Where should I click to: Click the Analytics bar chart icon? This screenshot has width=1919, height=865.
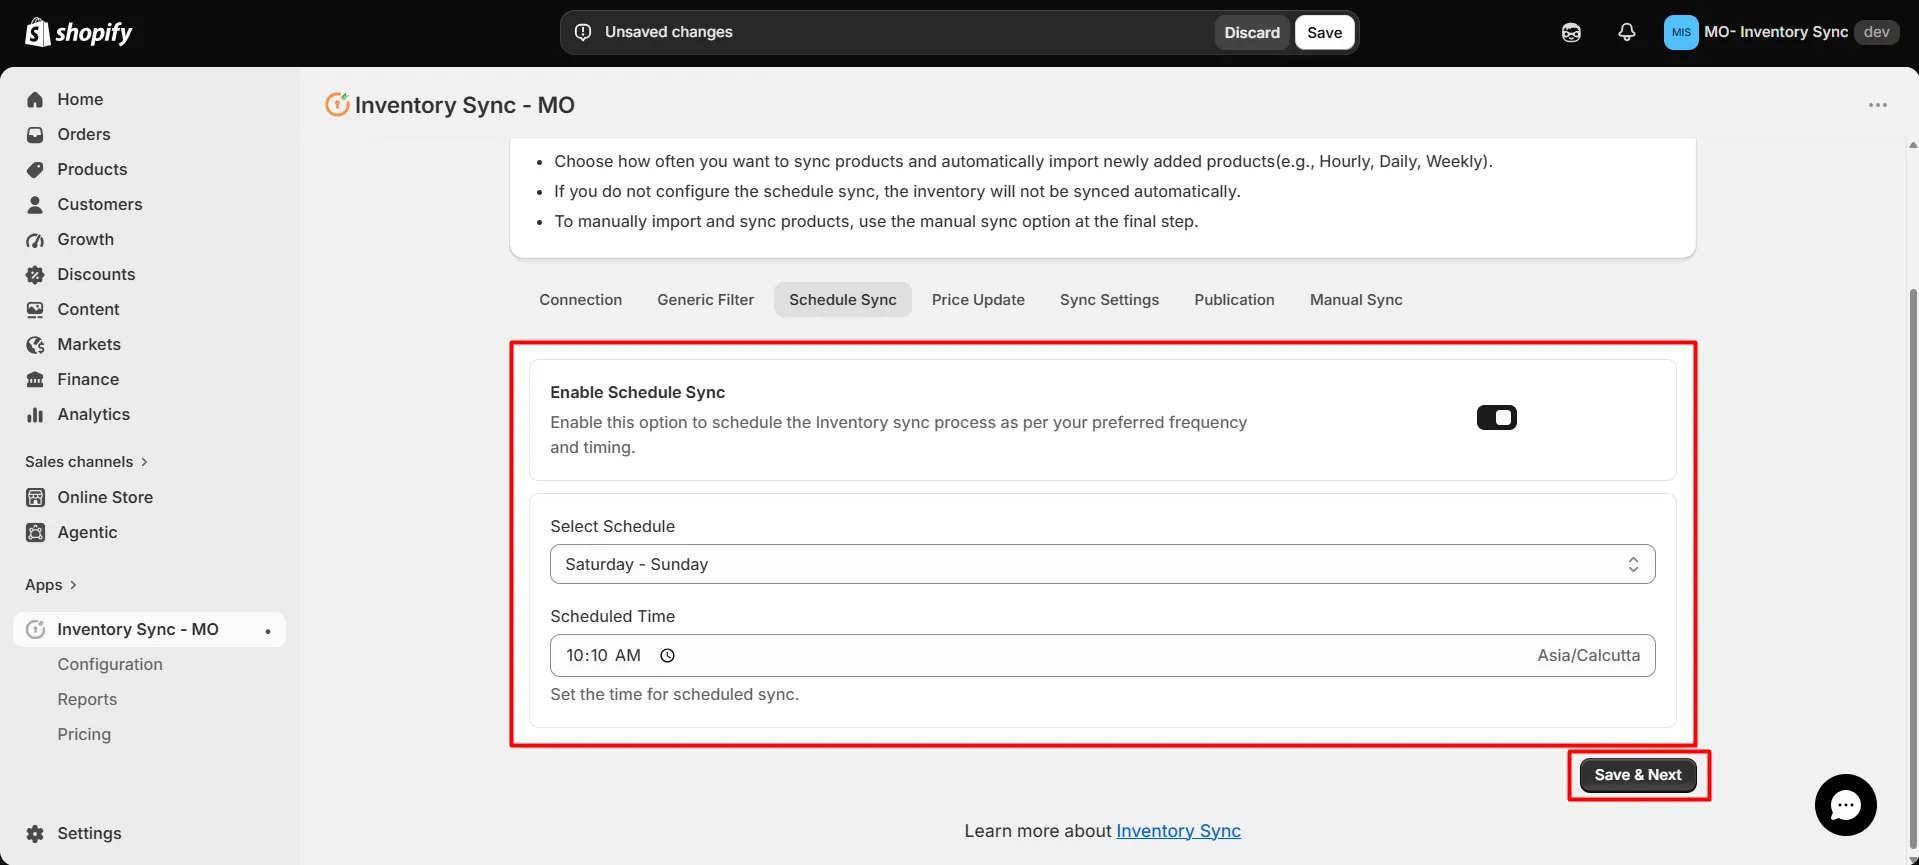click(35, 415)
